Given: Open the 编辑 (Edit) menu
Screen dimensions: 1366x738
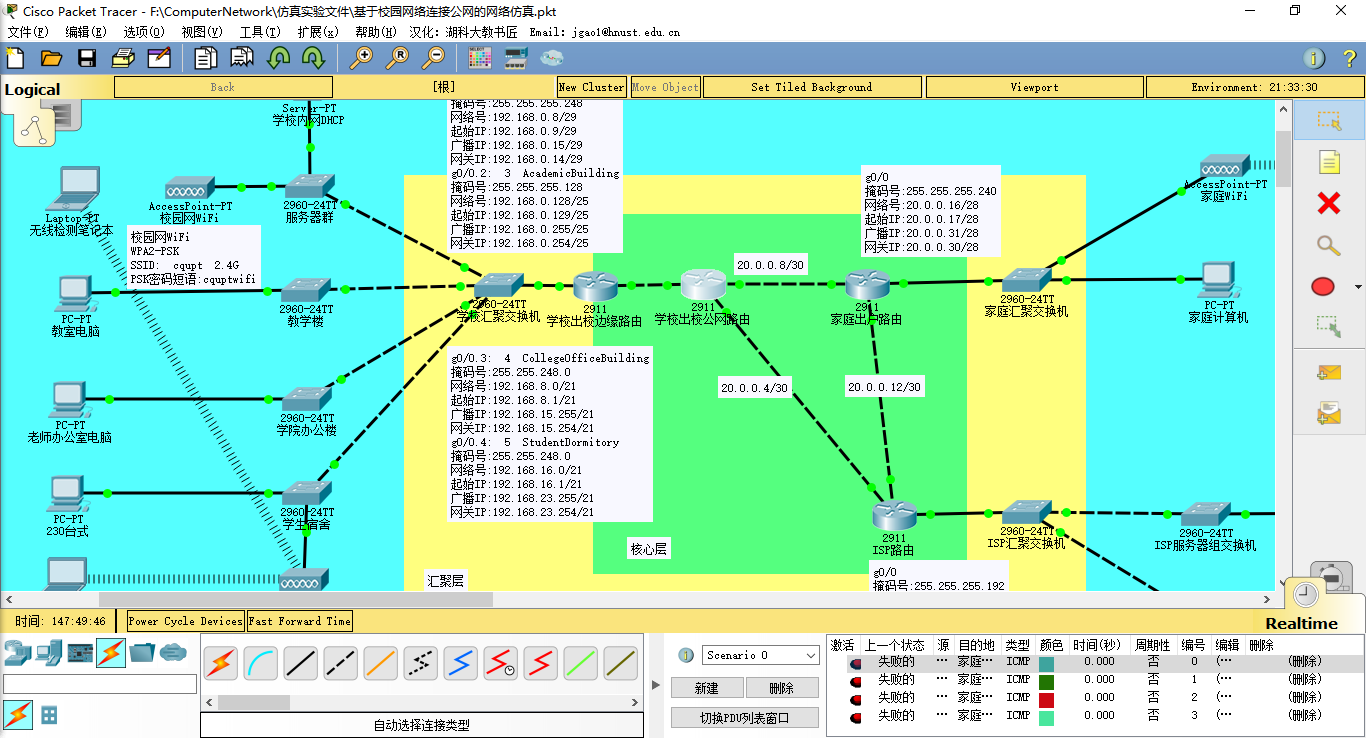Looking at the screenshot, I should pyautogui.click(x=86, y=32).
